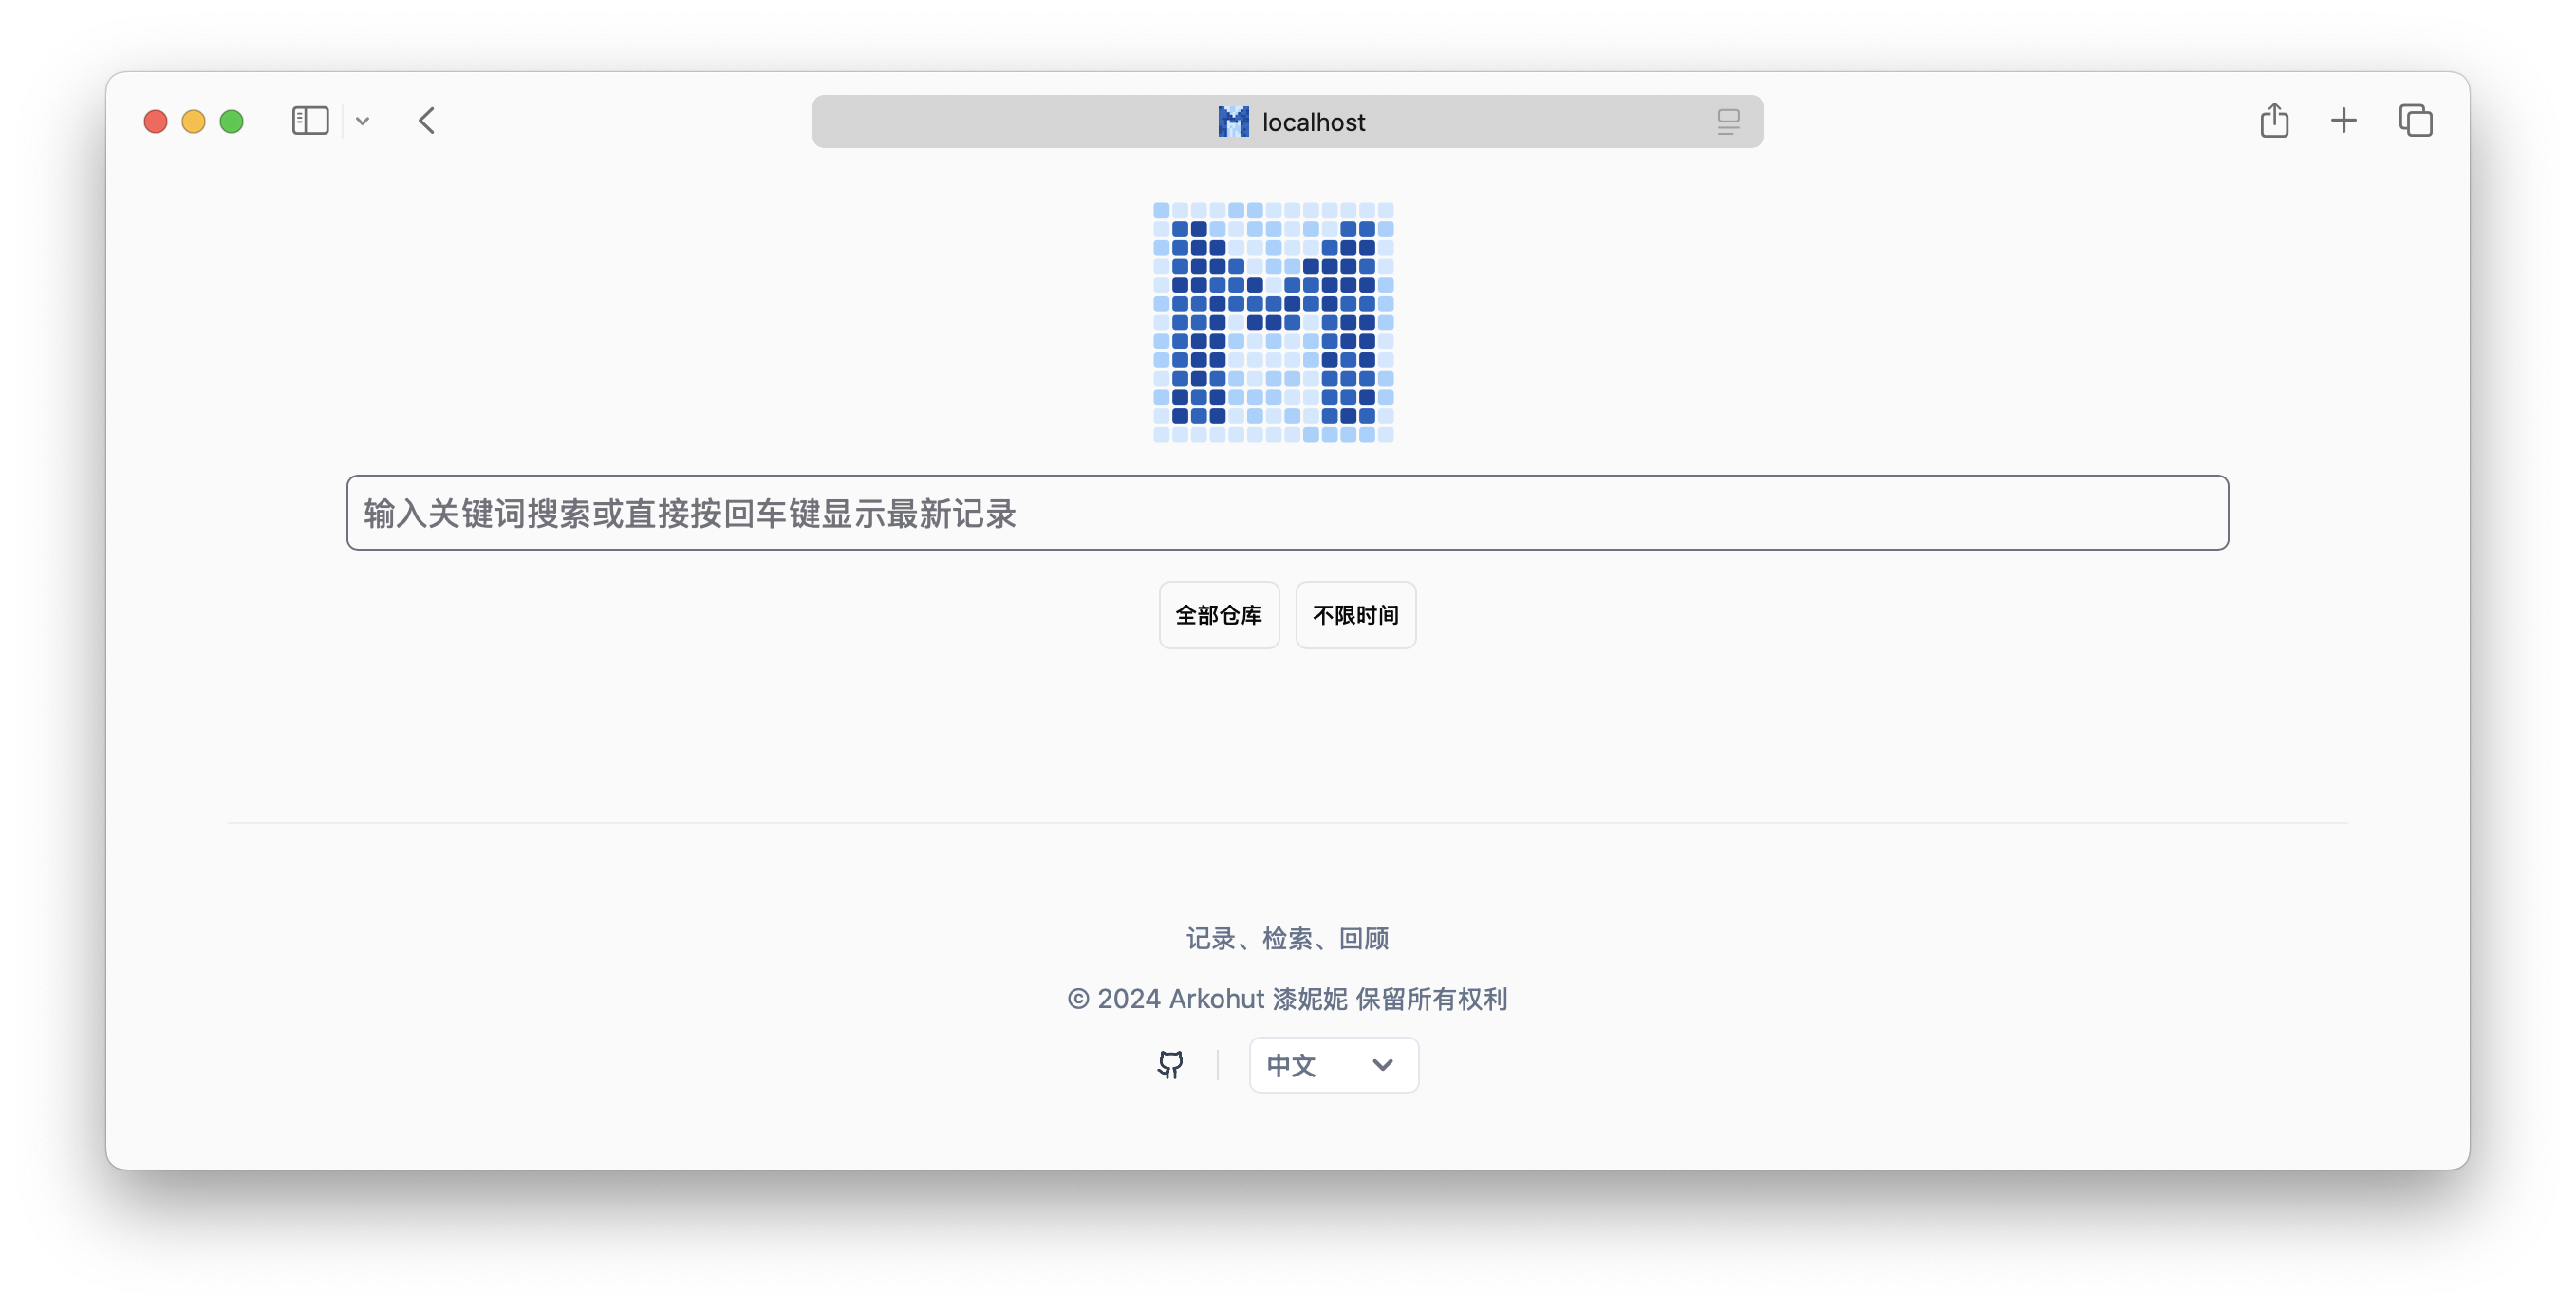Click the language dropdown chevron arrow
This screenshot has width=2576, height=1310.
pos(1382,1065)
